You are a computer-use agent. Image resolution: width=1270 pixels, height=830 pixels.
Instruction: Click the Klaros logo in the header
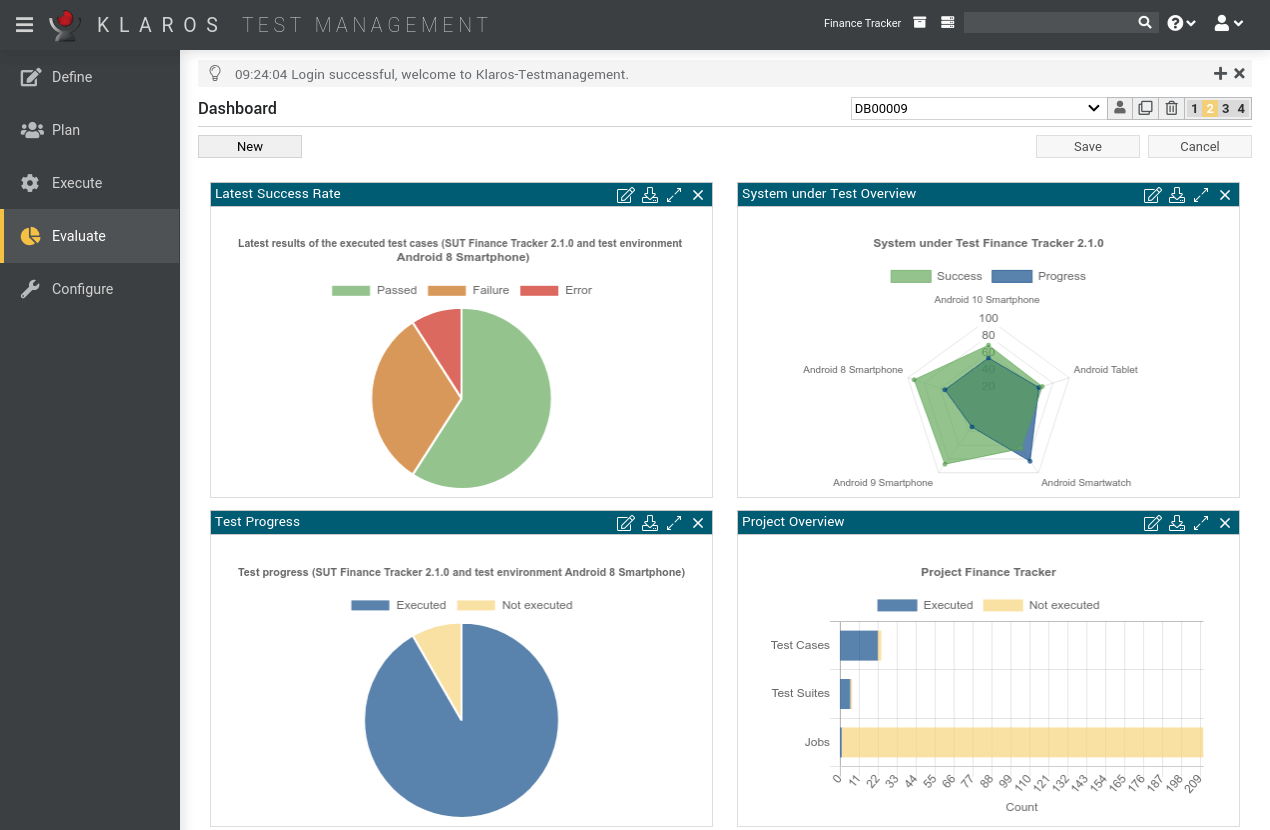coord(65,24)
